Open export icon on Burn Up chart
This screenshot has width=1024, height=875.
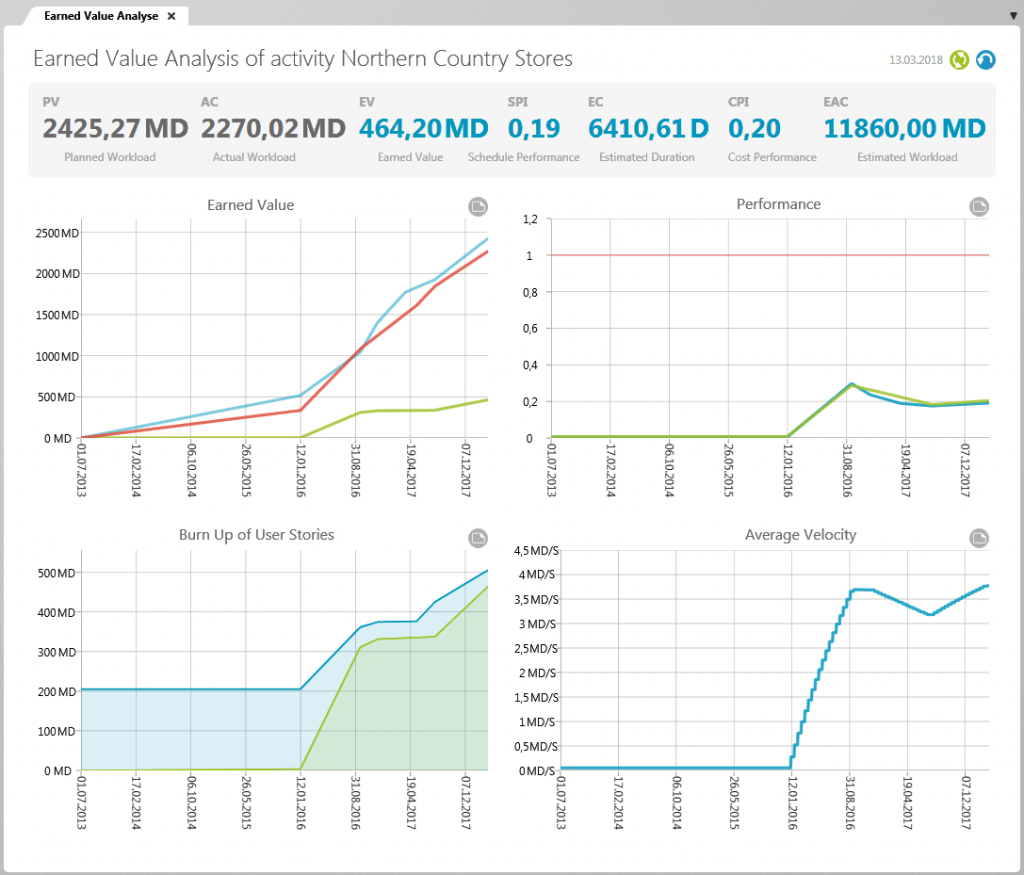[x=477, y=538]
